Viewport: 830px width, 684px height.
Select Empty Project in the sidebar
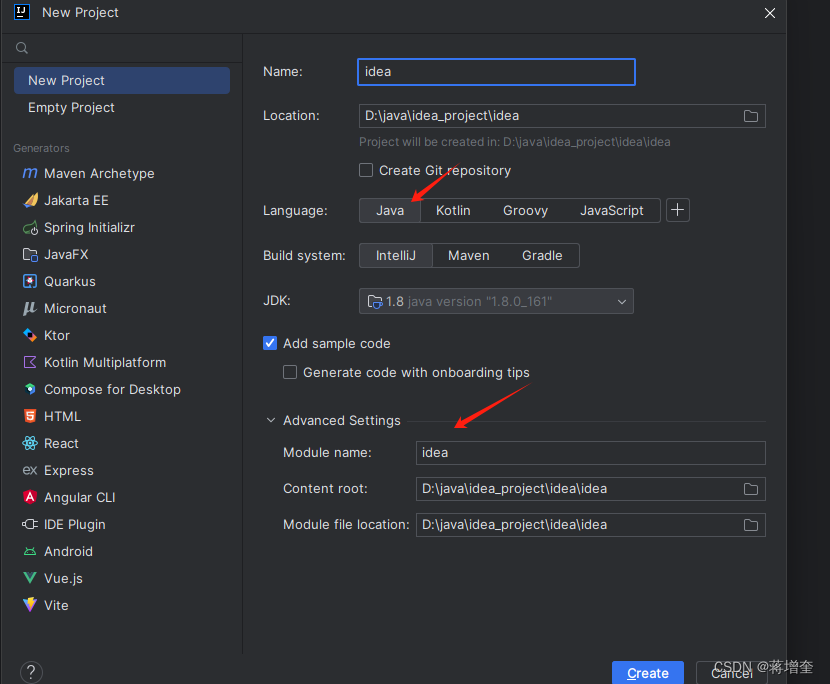[122, 107]
